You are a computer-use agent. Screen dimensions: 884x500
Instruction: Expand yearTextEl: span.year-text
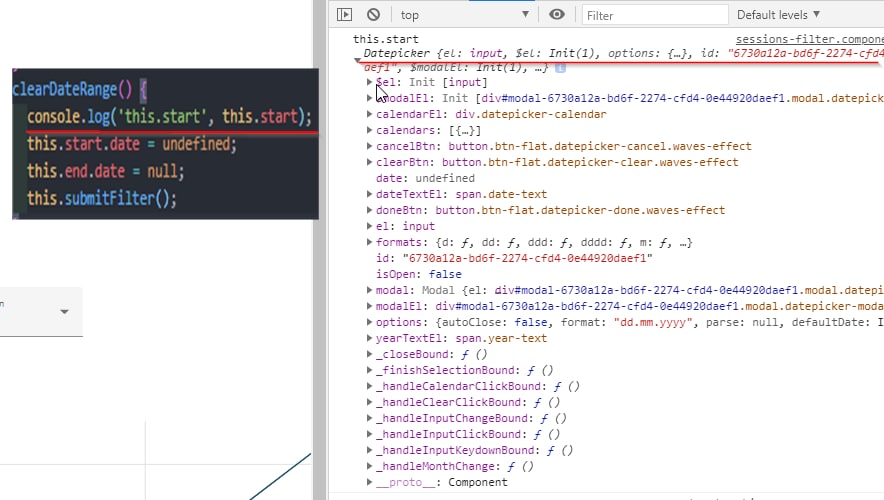click(369, 338)
